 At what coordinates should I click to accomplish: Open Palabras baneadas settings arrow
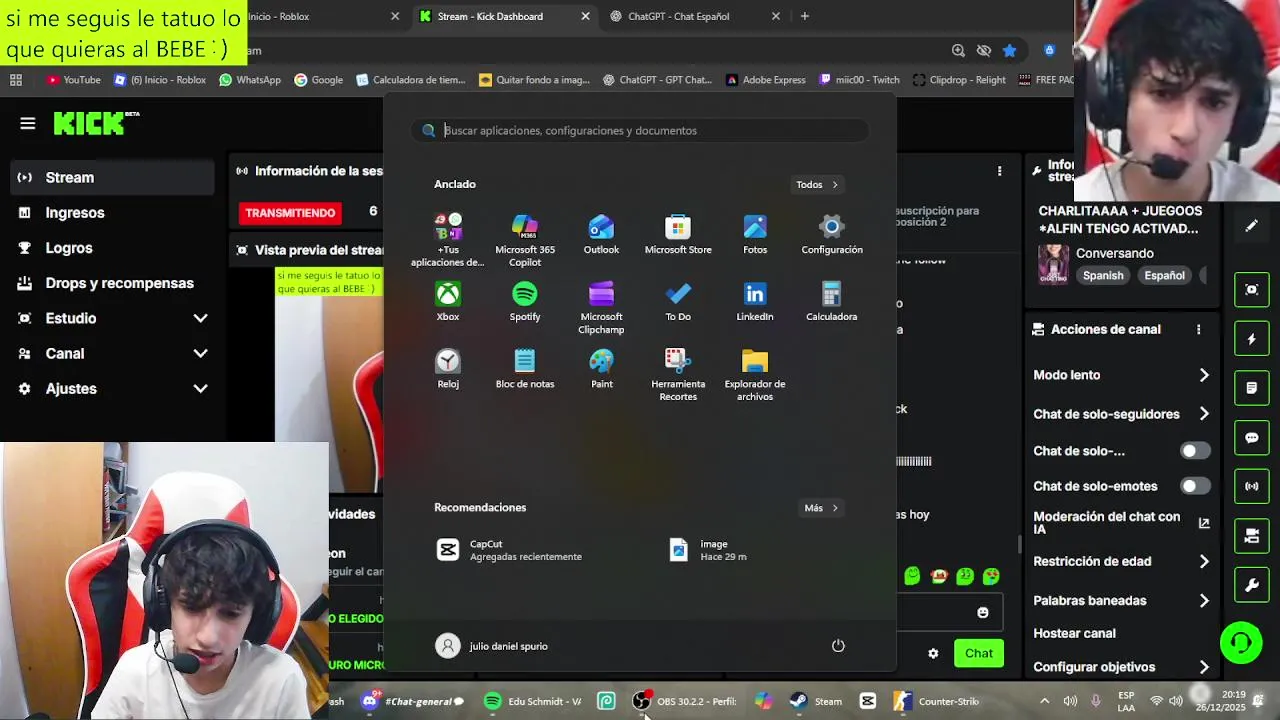[x=1204, y=601]
